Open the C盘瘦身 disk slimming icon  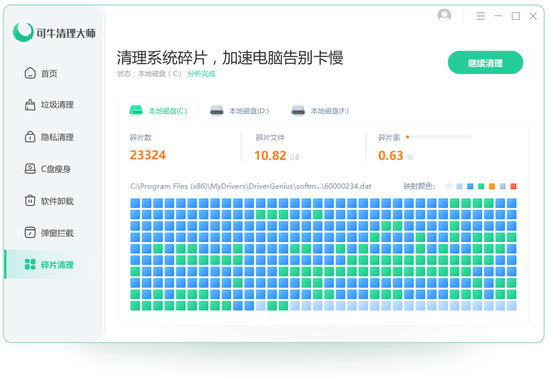(x=30, y=169)
